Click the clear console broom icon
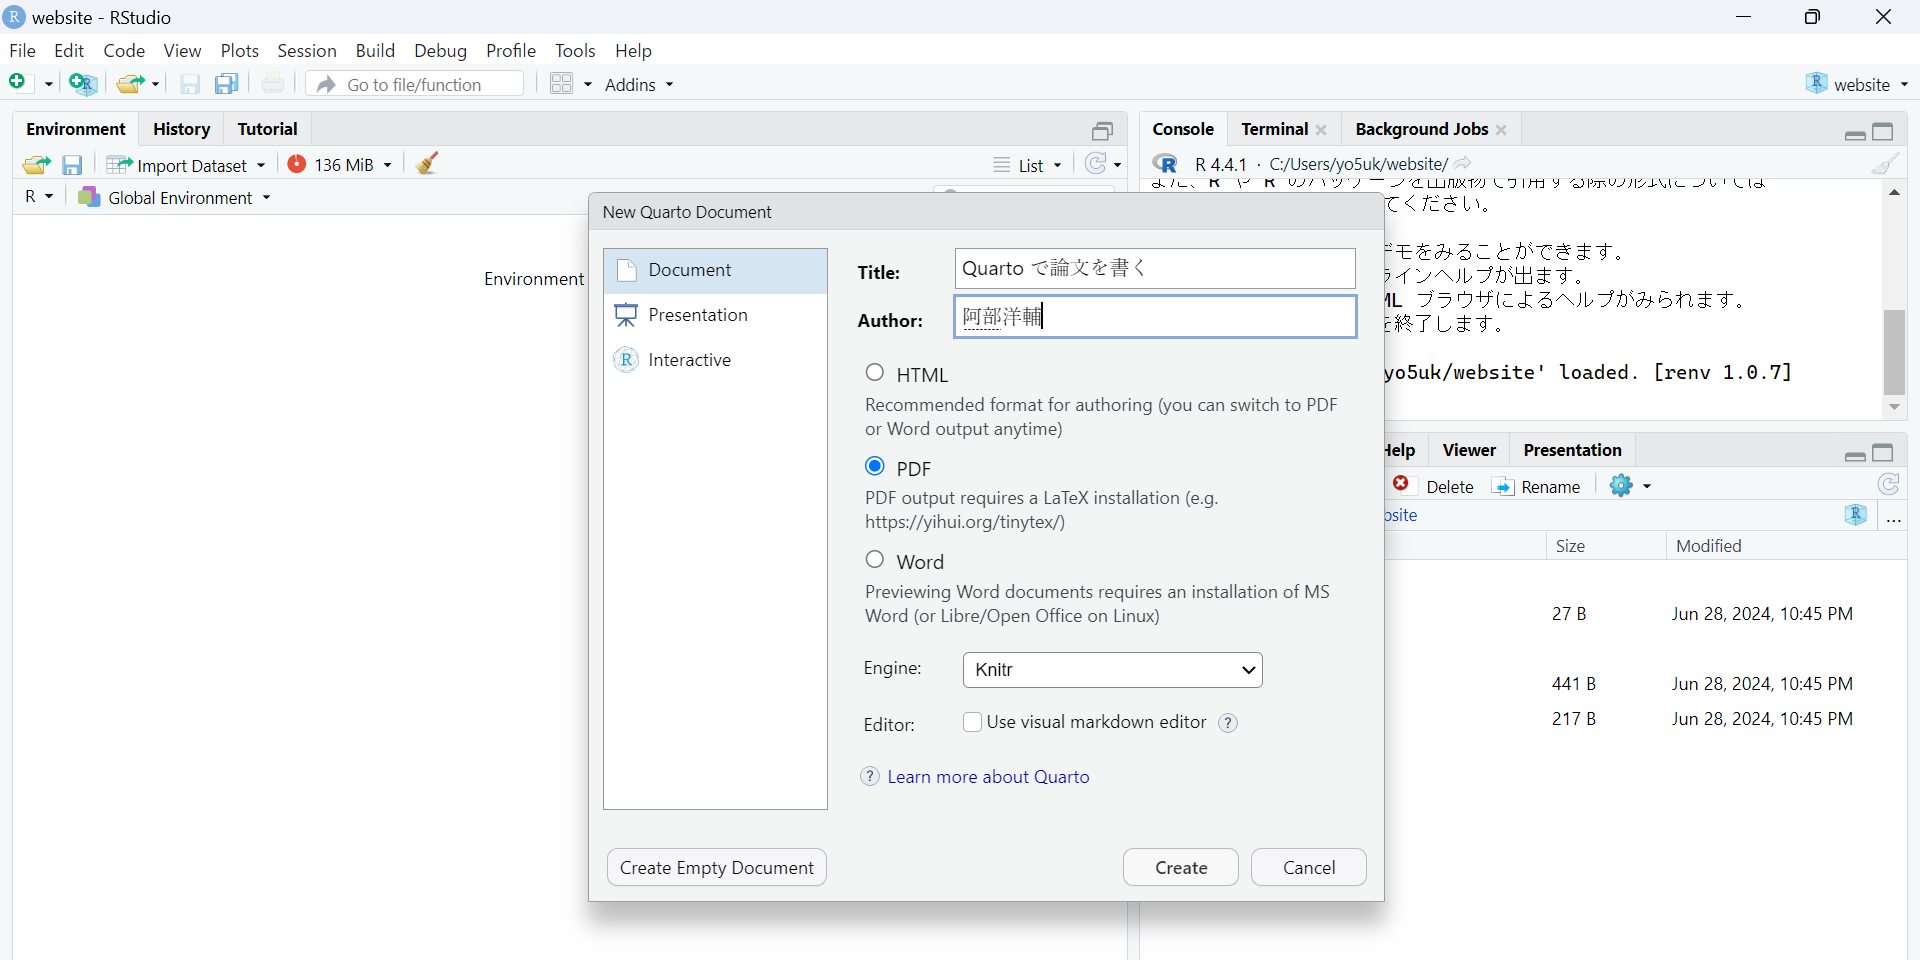The width and height of the screenshot is (1920, 960). click(x=1885, y=164)
